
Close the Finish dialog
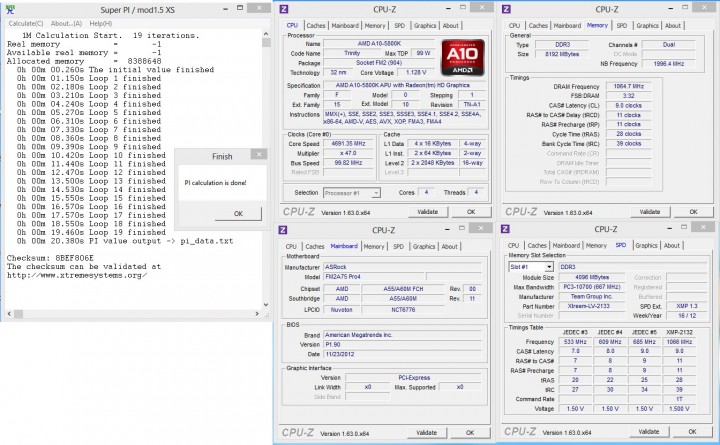coord(259,154)
